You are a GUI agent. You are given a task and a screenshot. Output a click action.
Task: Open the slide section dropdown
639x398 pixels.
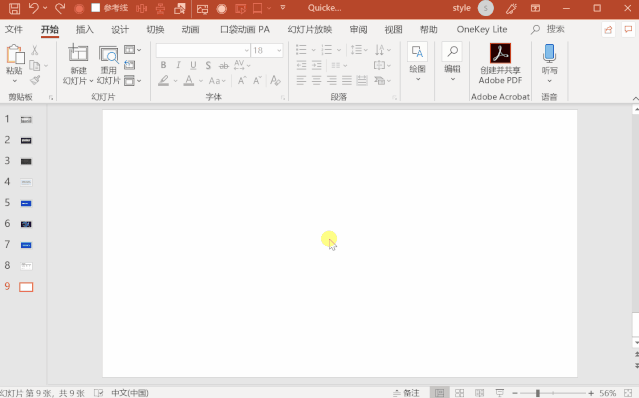coord(132,81)
